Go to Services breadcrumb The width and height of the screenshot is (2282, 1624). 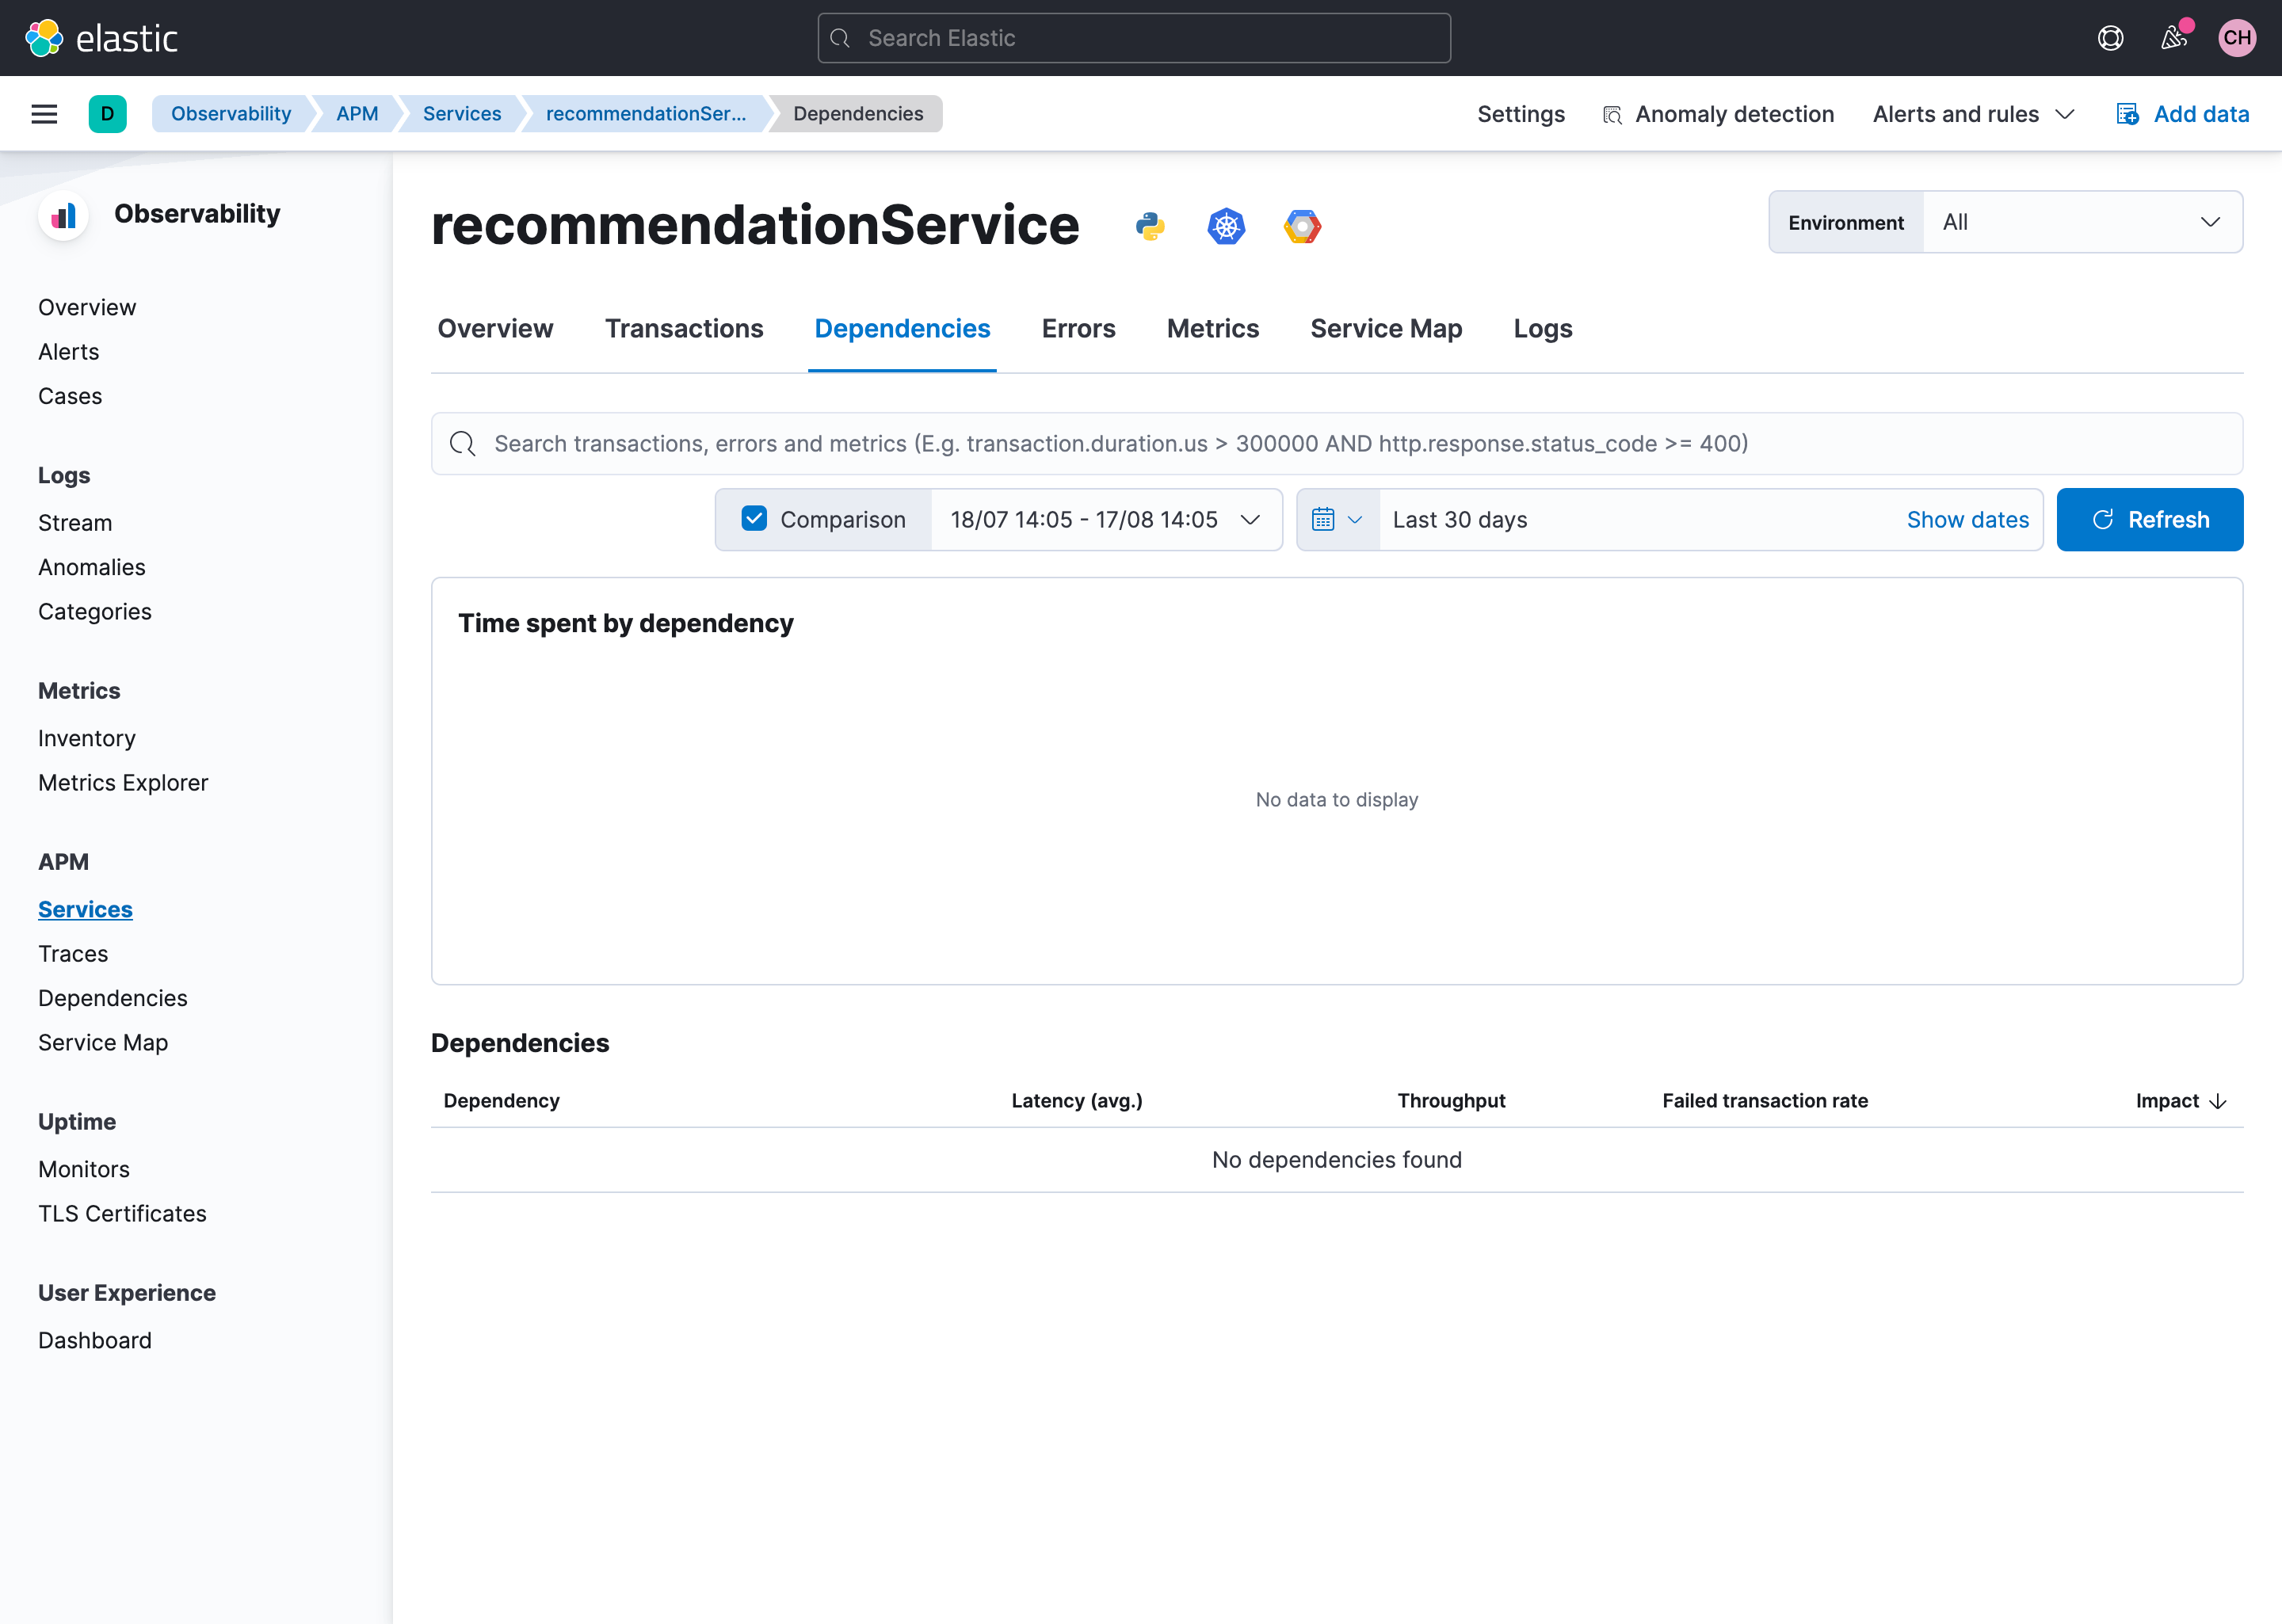click(x=461, y=114)
